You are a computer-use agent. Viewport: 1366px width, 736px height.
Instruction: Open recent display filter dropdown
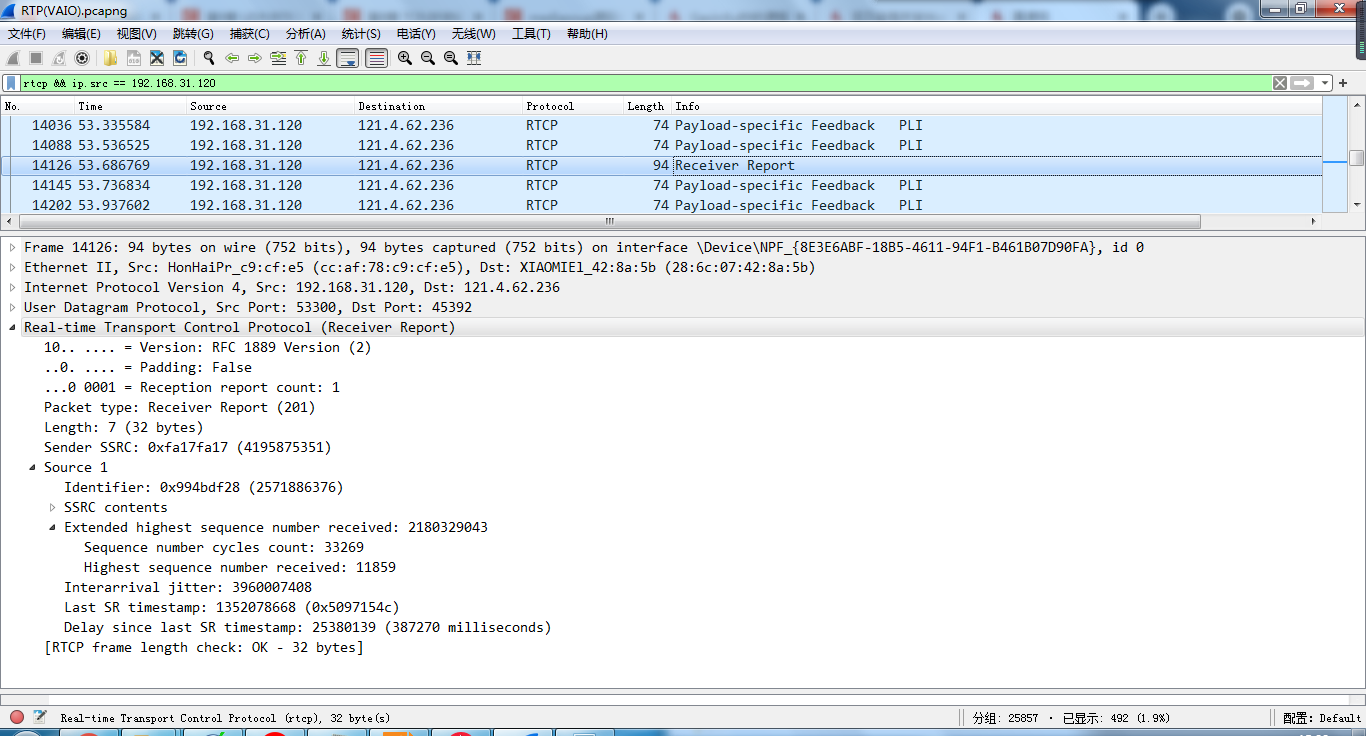(x=1325, y=83)
